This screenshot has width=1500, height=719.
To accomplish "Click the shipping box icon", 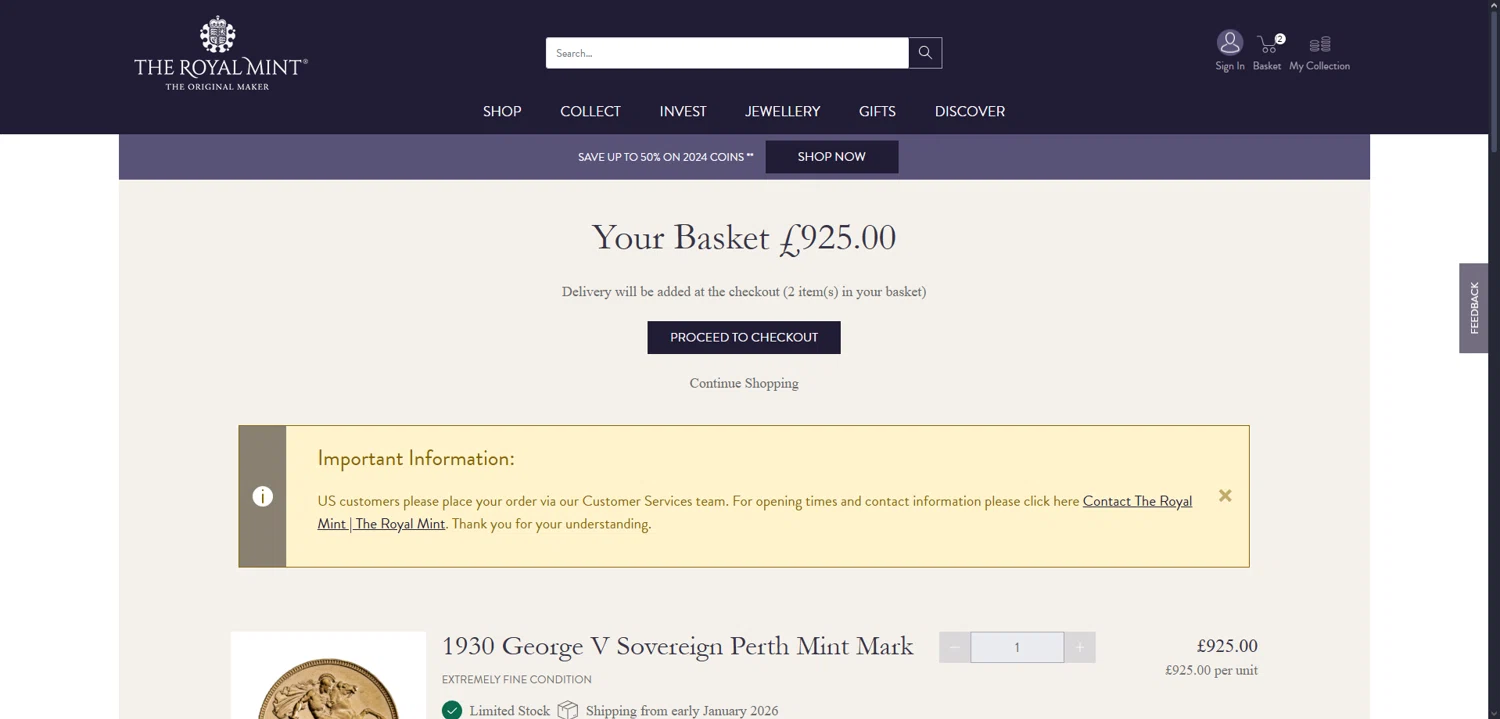I will 568,710.
